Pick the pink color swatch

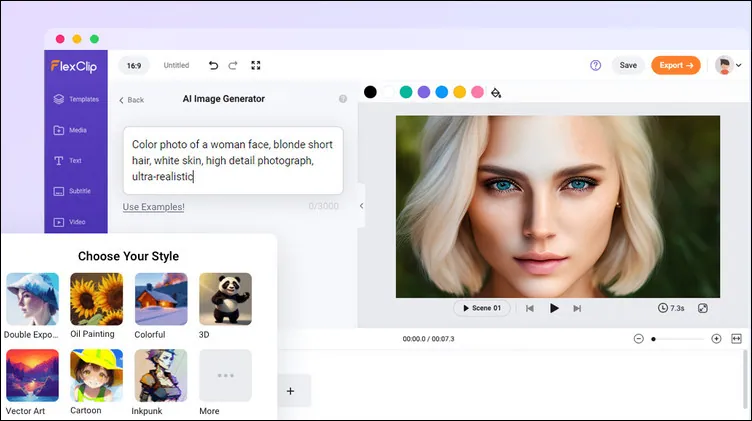coord(477,92)
